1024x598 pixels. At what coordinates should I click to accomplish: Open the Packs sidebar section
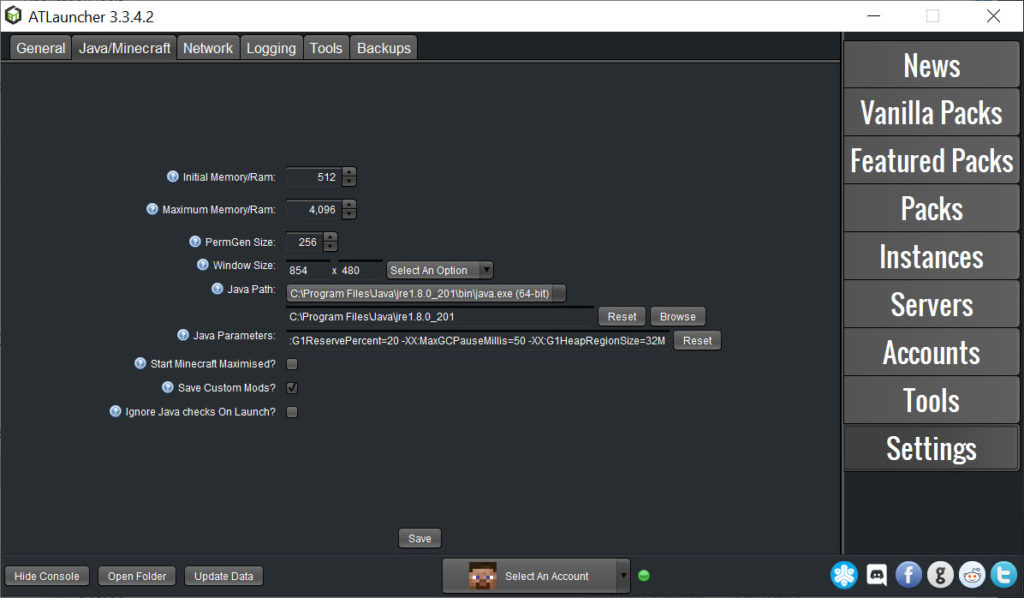pyautogui.click(x=931, y=208)
